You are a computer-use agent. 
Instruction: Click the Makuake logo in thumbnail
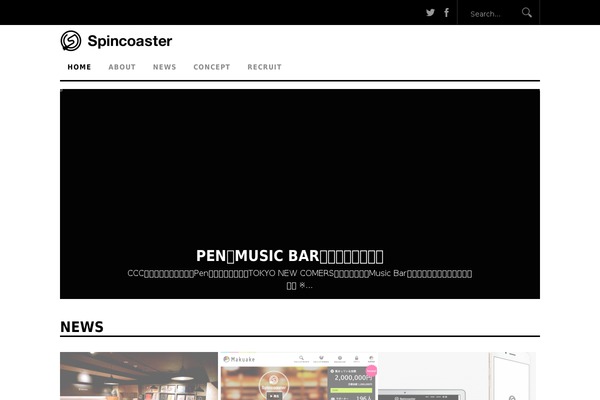coord(239,359)
